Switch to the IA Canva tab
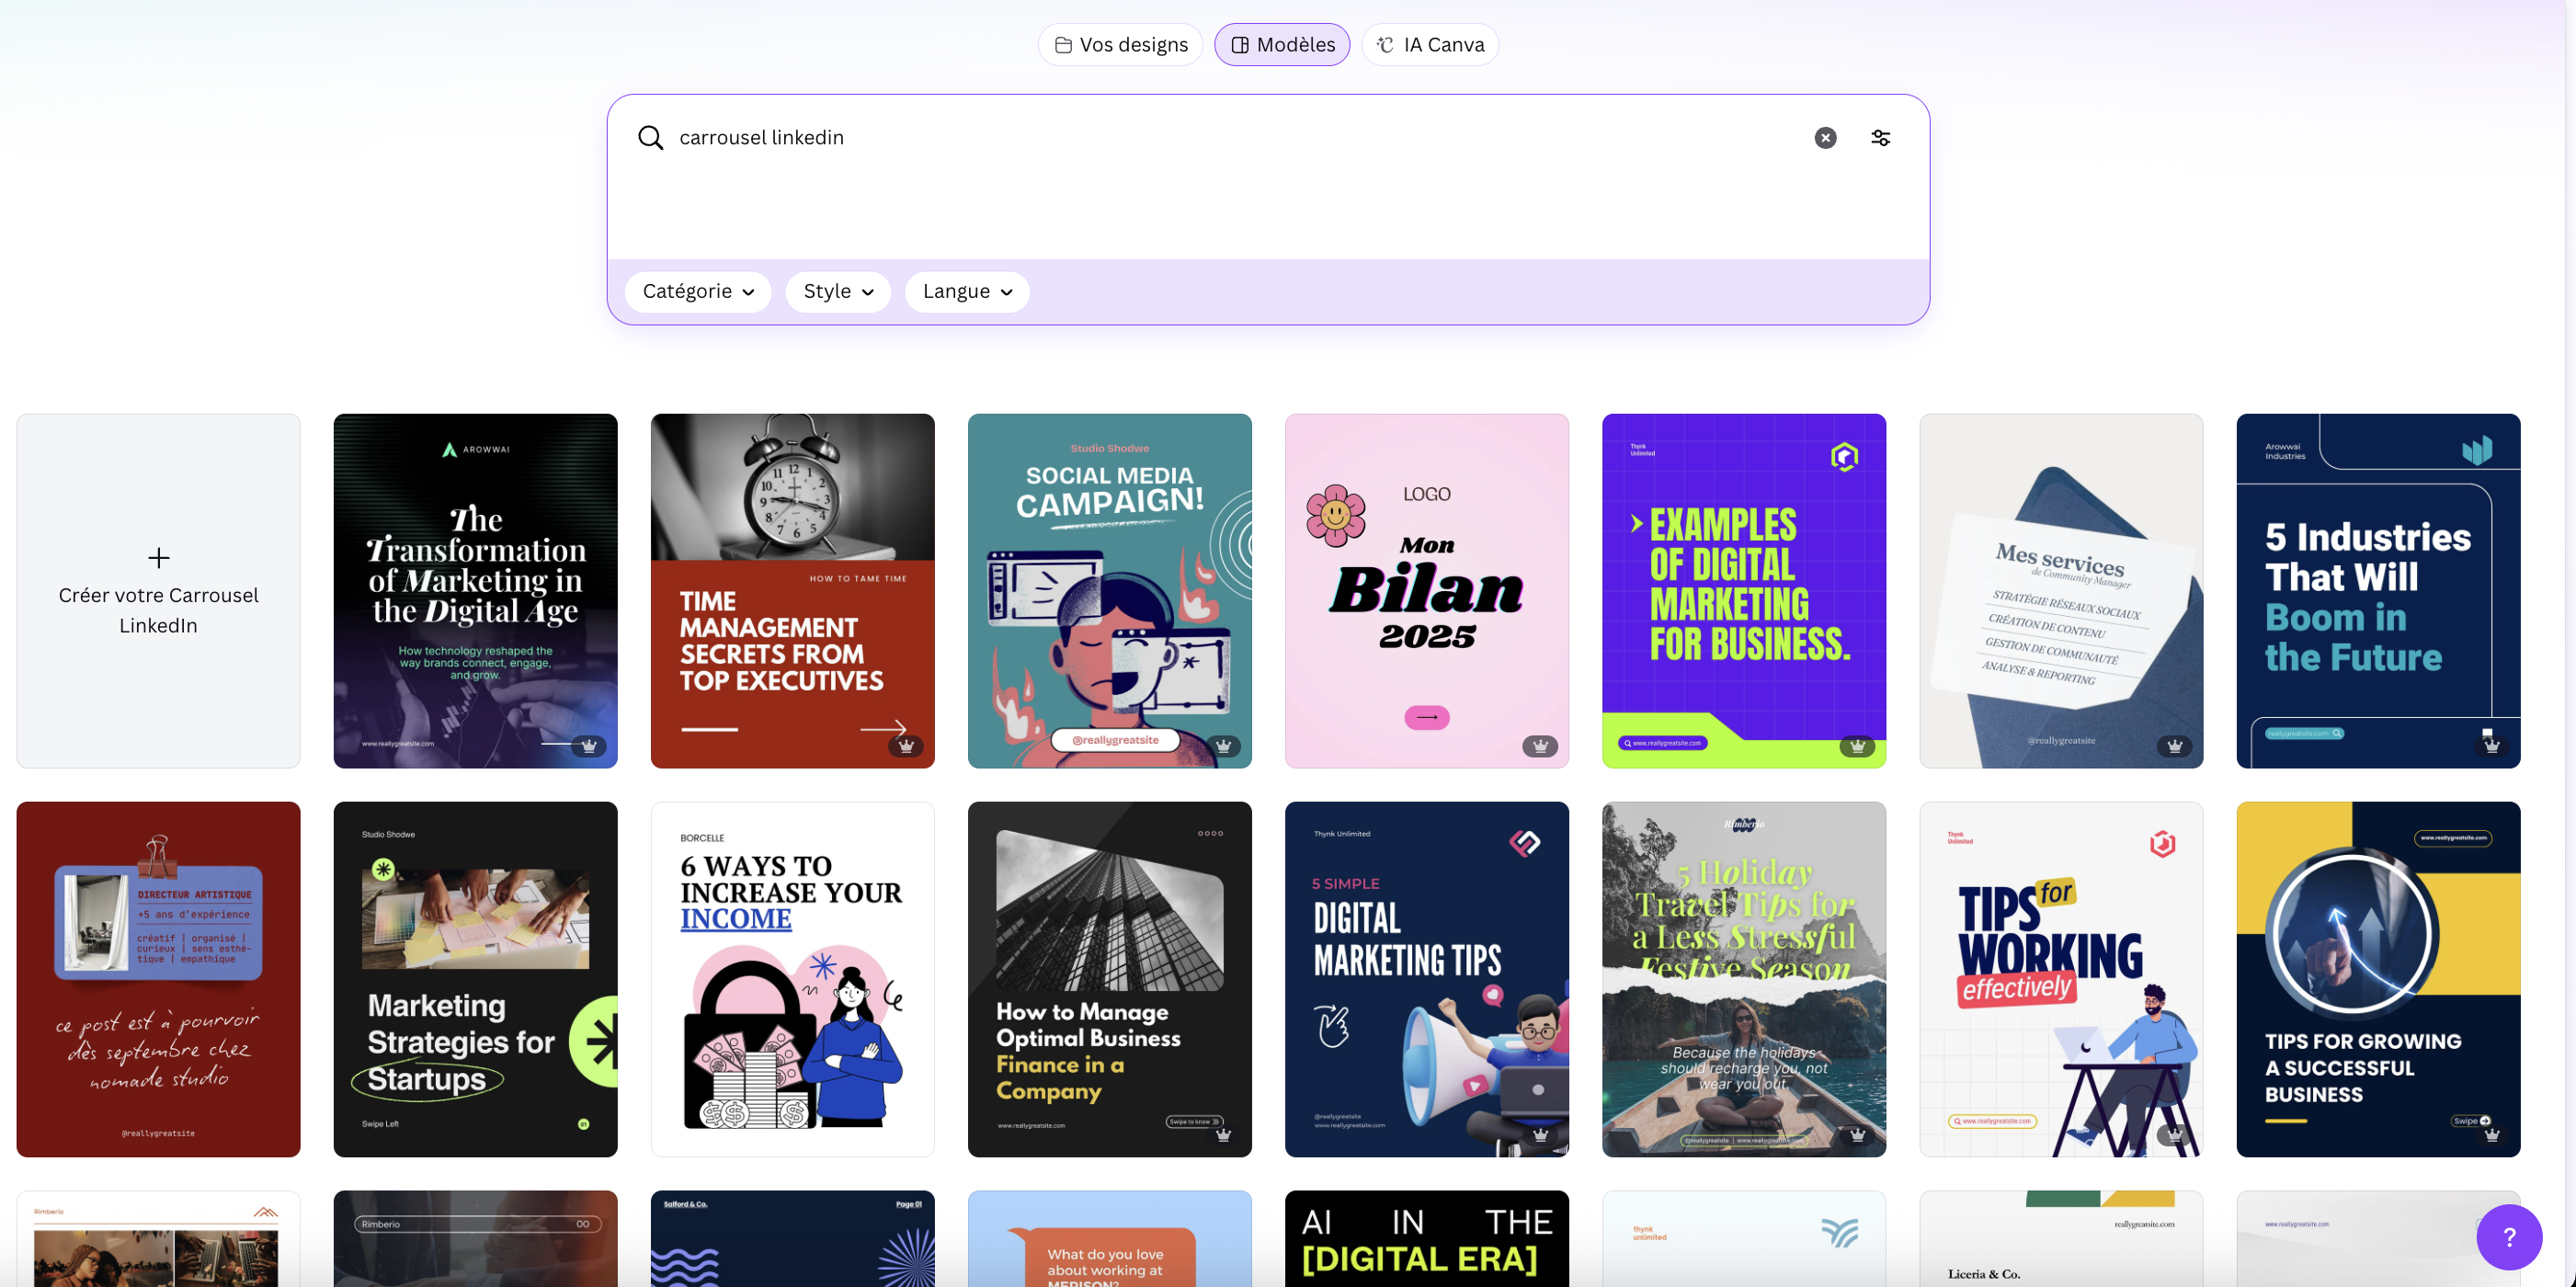Viewport: 2576px width, 1287px height. pos(1430,45)
